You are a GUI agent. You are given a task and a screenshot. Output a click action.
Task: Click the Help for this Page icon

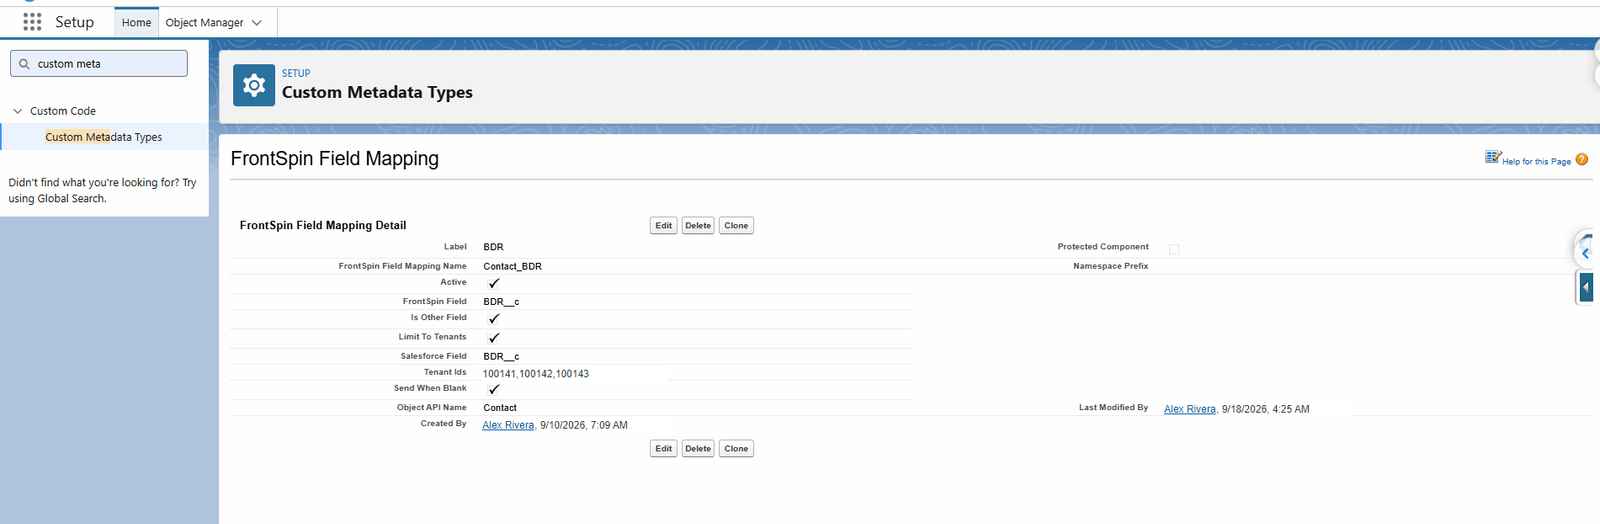[1492, 157]
